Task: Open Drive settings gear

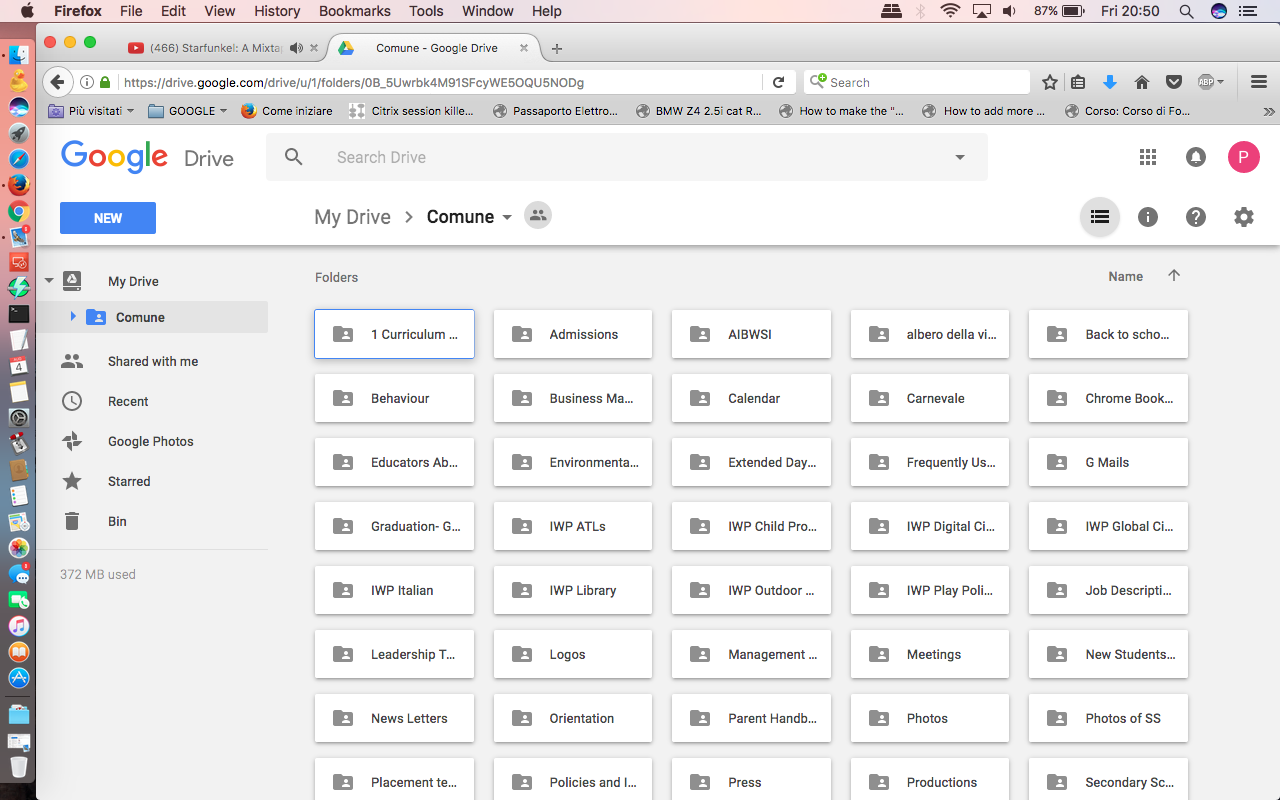Action: pyautogui.click(x=1244, y=217)
